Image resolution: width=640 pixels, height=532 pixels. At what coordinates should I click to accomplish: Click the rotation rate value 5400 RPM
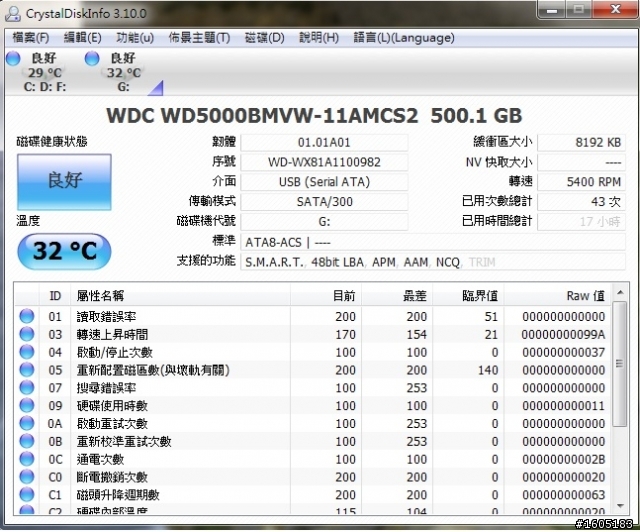tap(581, 182)
